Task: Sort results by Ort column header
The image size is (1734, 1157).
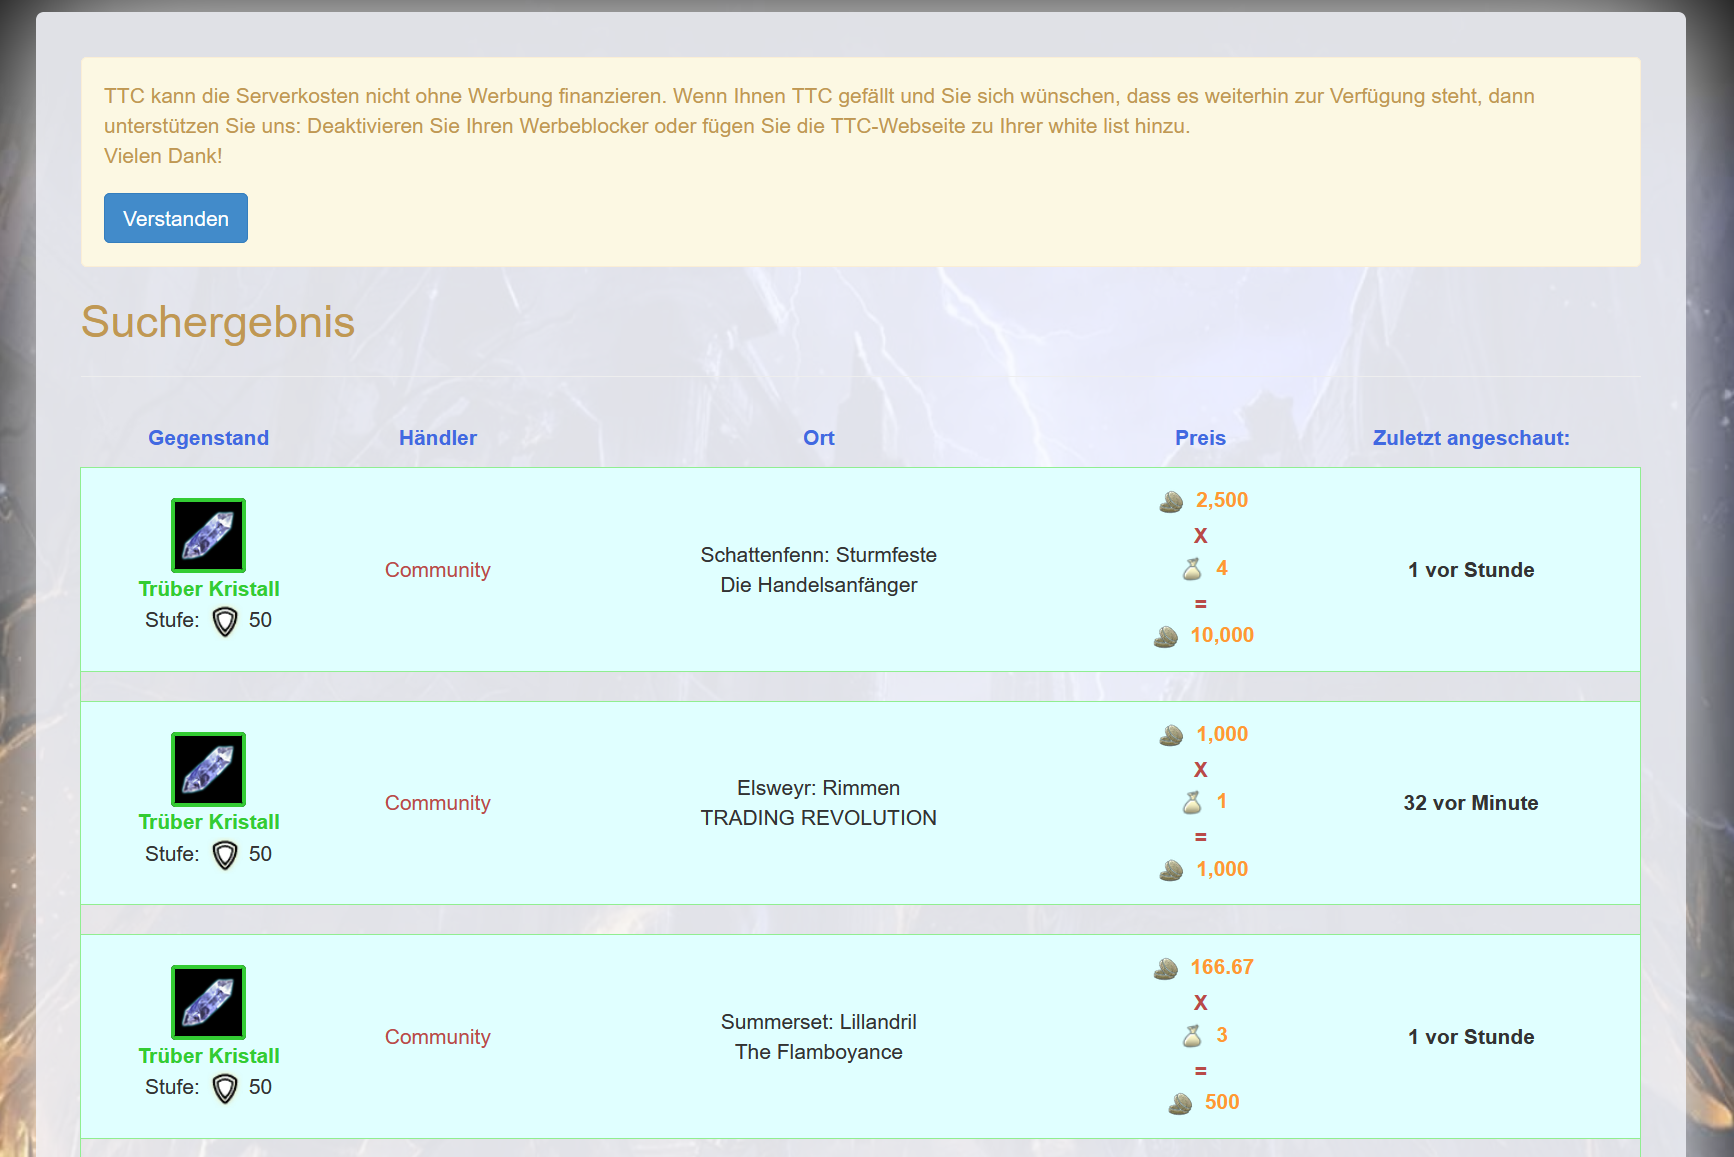Action: (818, 438)
